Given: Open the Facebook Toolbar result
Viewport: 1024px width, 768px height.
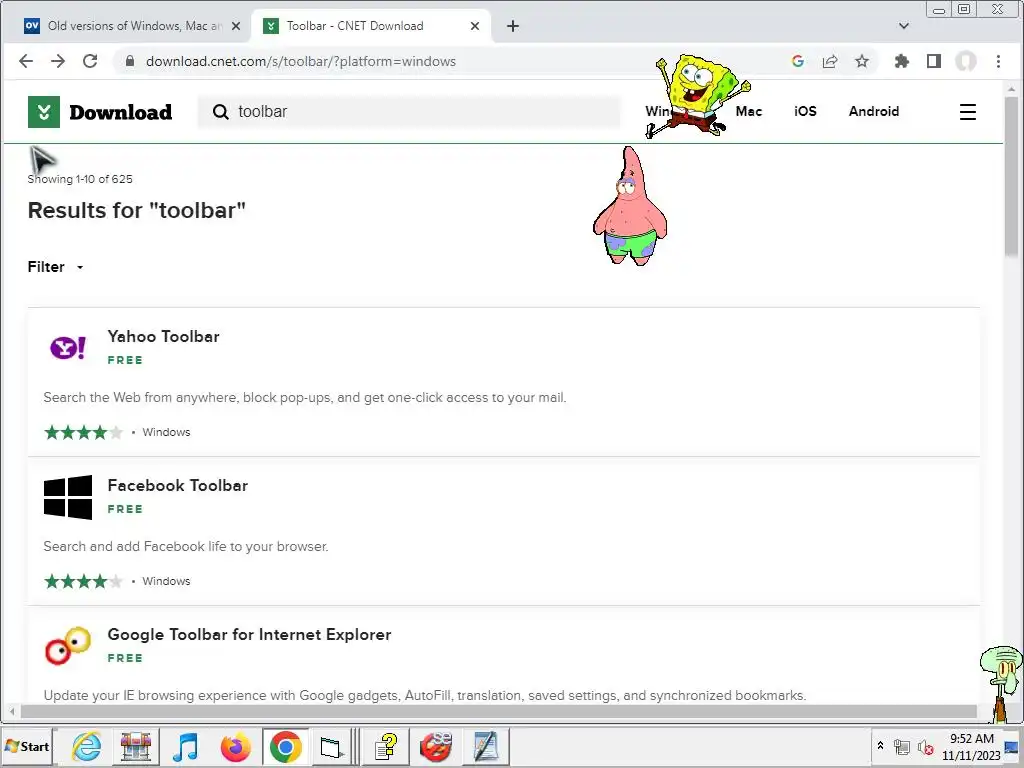Looking at the screenshot, I should 178,485.
